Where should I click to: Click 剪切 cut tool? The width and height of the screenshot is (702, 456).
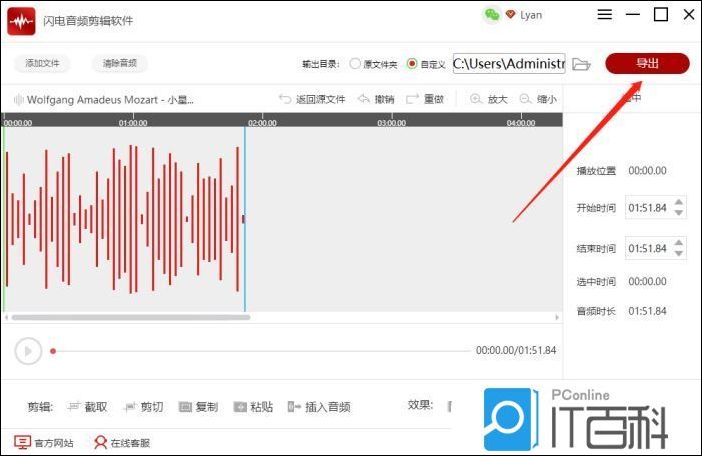144,407
